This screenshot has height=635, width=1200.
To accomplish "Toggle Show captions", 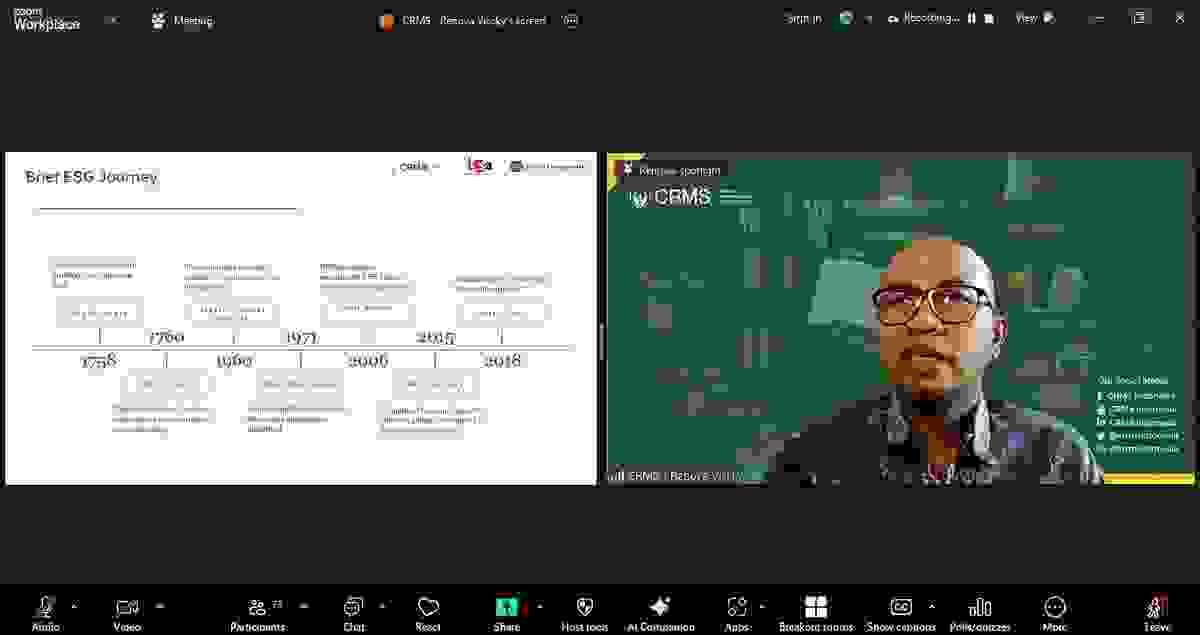I will coord(901,612).
